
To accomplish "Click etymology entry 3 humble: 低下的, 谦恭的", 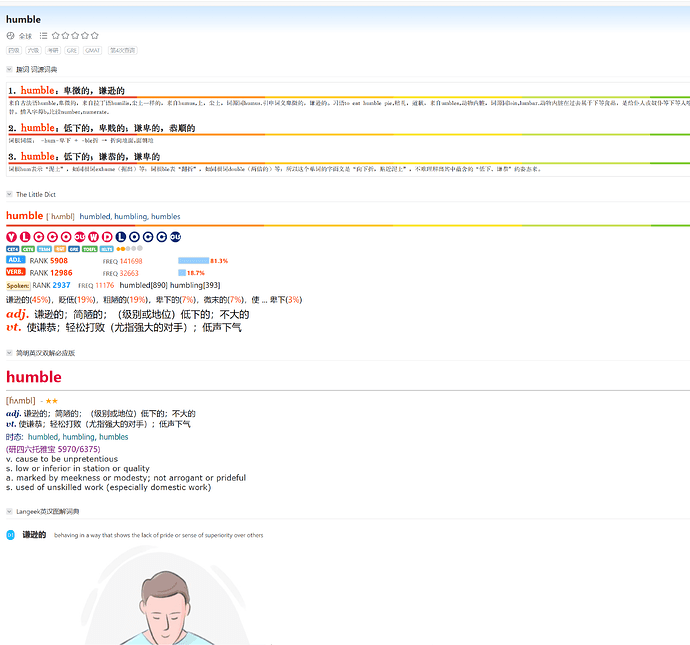I will [84, 157].
